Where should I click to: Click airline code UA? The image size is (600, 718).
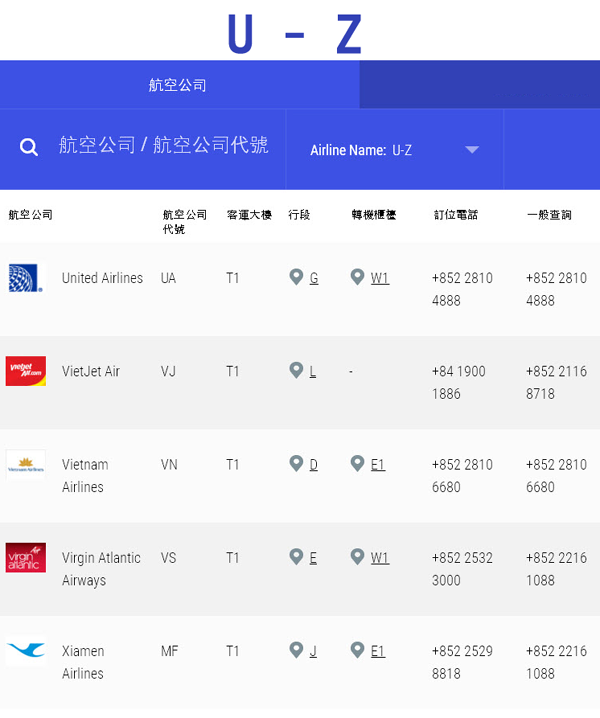[x=168, y=278]
